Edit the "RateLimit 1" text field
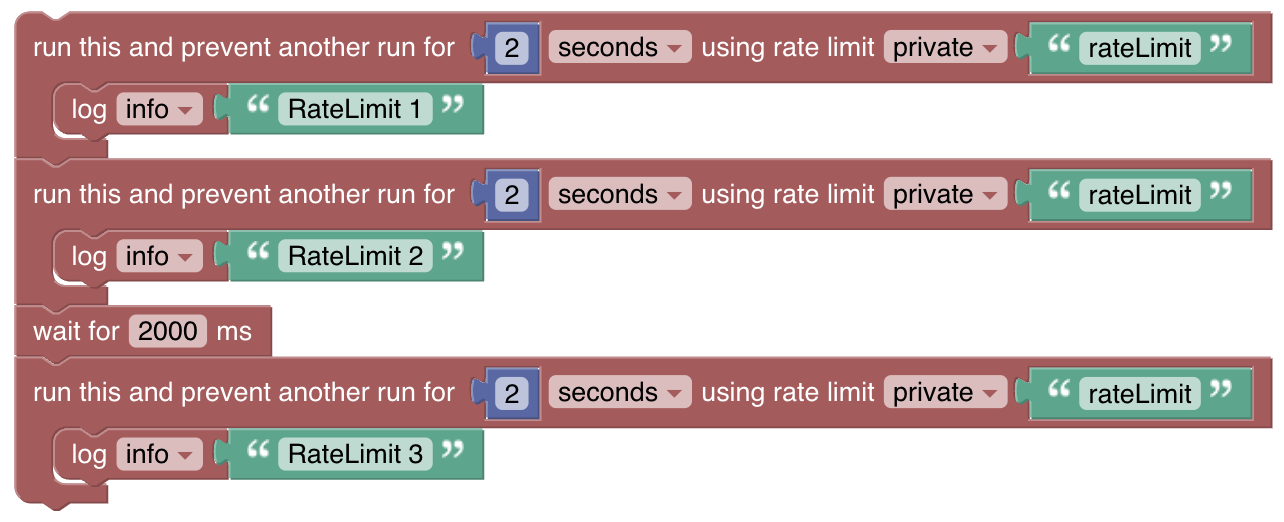The width and height of the screenshot is (1284, 522). click(x=355, y=110)
